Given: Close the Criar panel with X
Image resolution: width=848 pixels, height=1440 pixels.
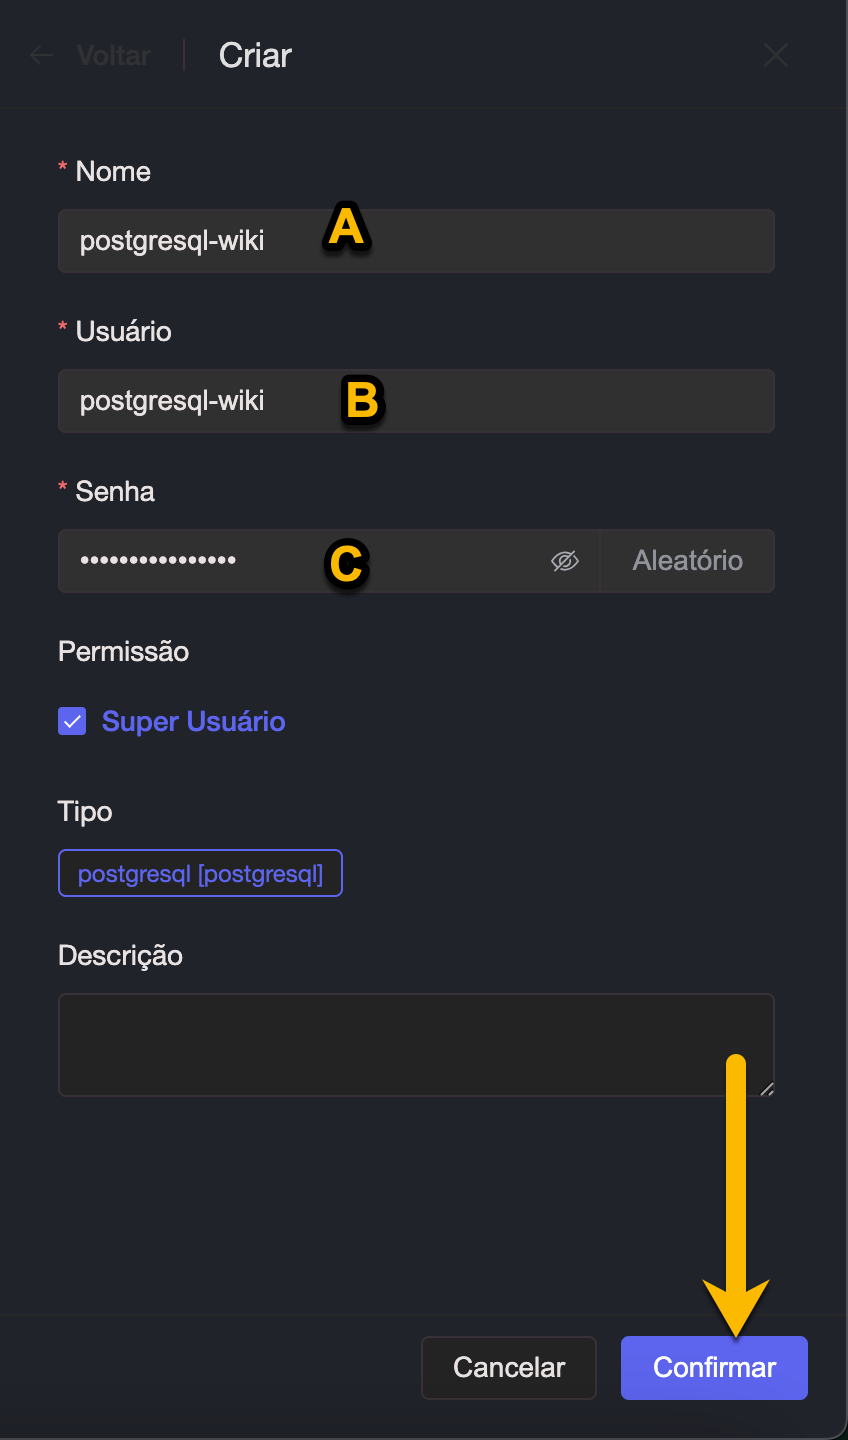Looking at the screenshot, I should coord(776,55).
